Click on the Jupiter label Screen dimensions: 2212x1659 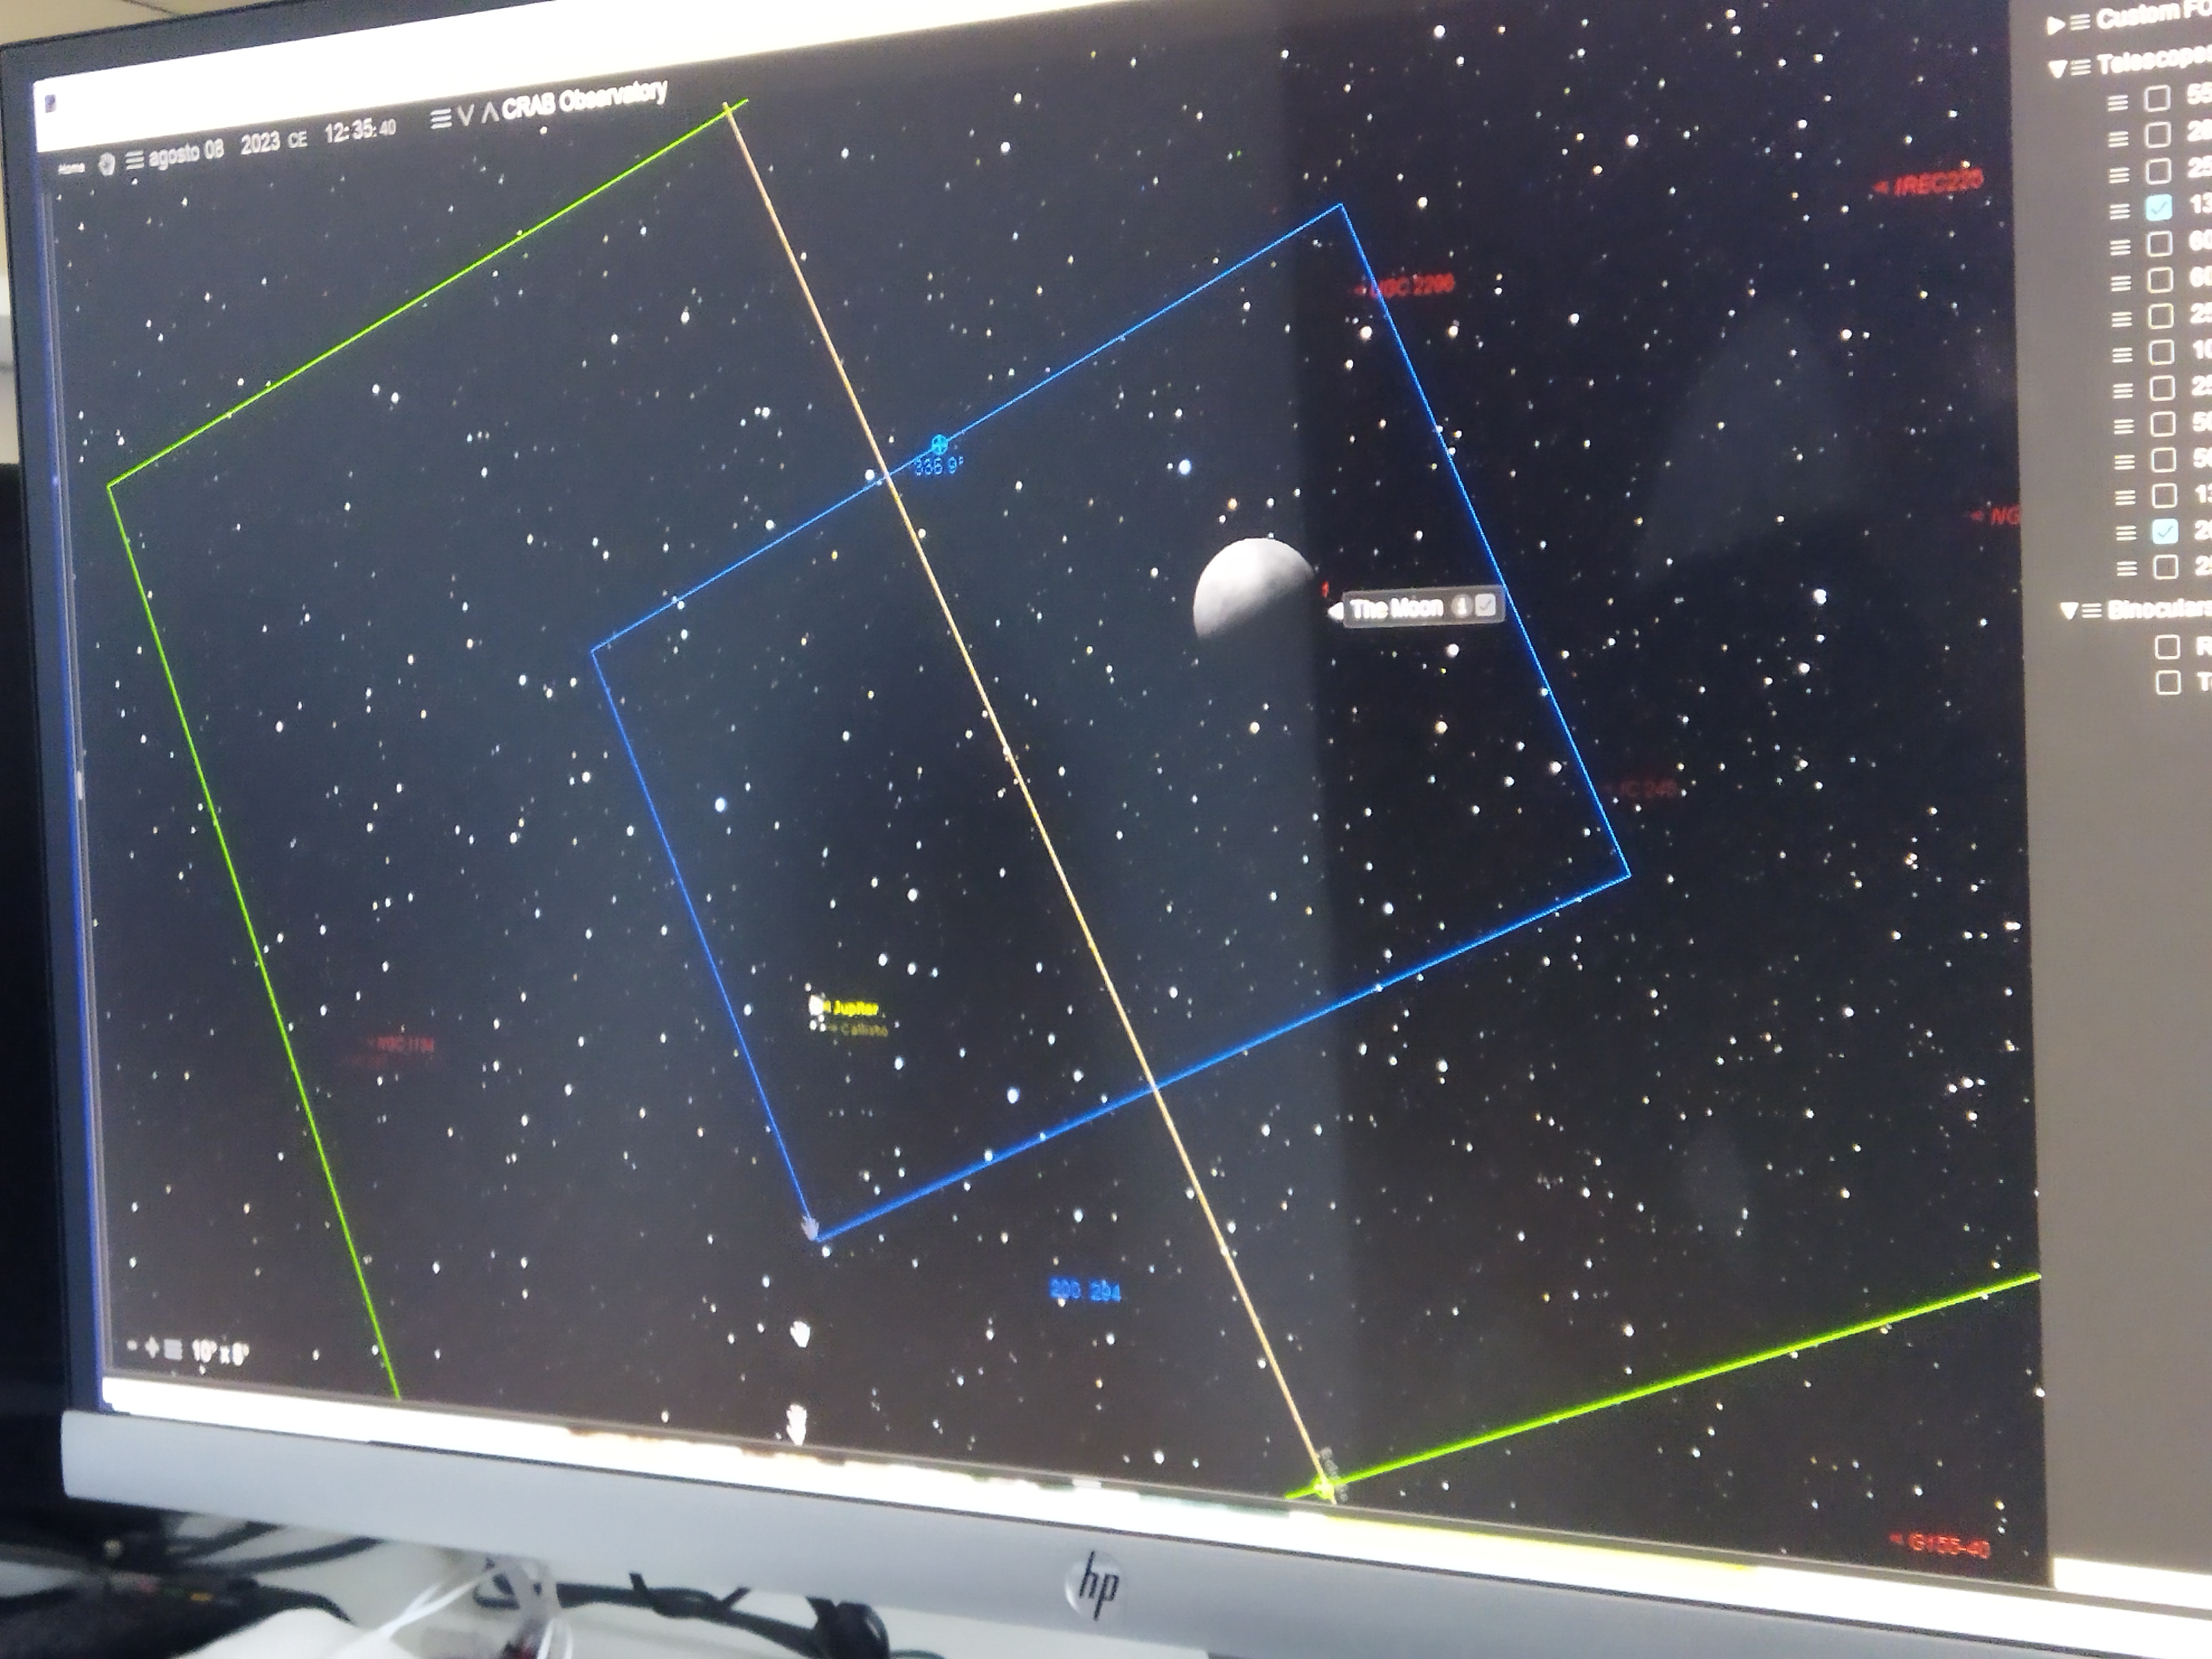click(855, 1008)
